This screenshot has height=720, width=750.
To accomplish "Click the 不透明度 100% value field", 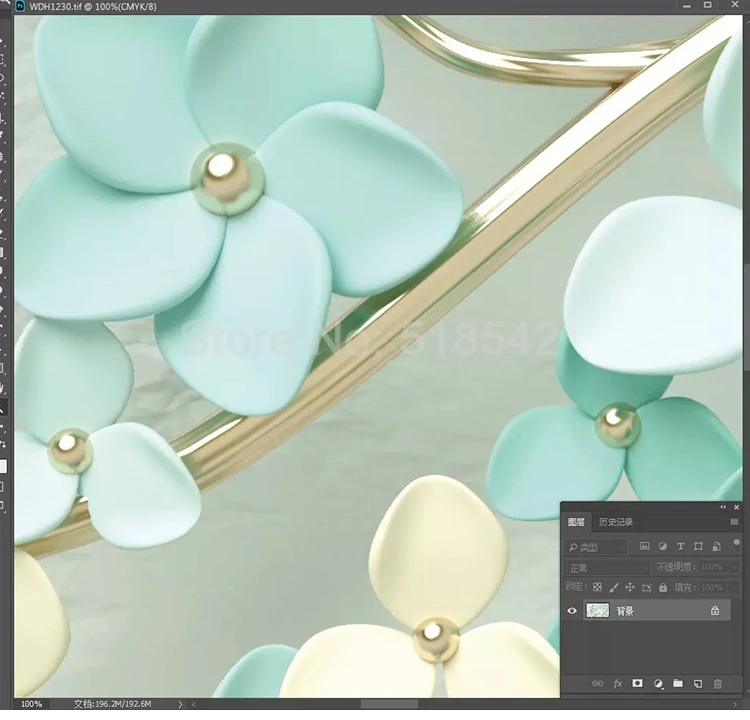I will tap(713, 567).
